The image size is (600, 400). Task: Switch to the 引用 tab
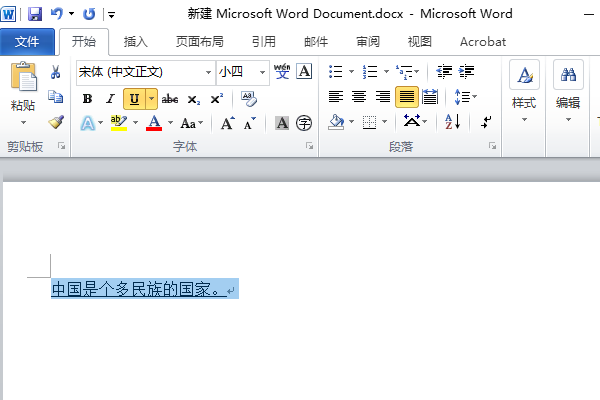pos(264,41)
